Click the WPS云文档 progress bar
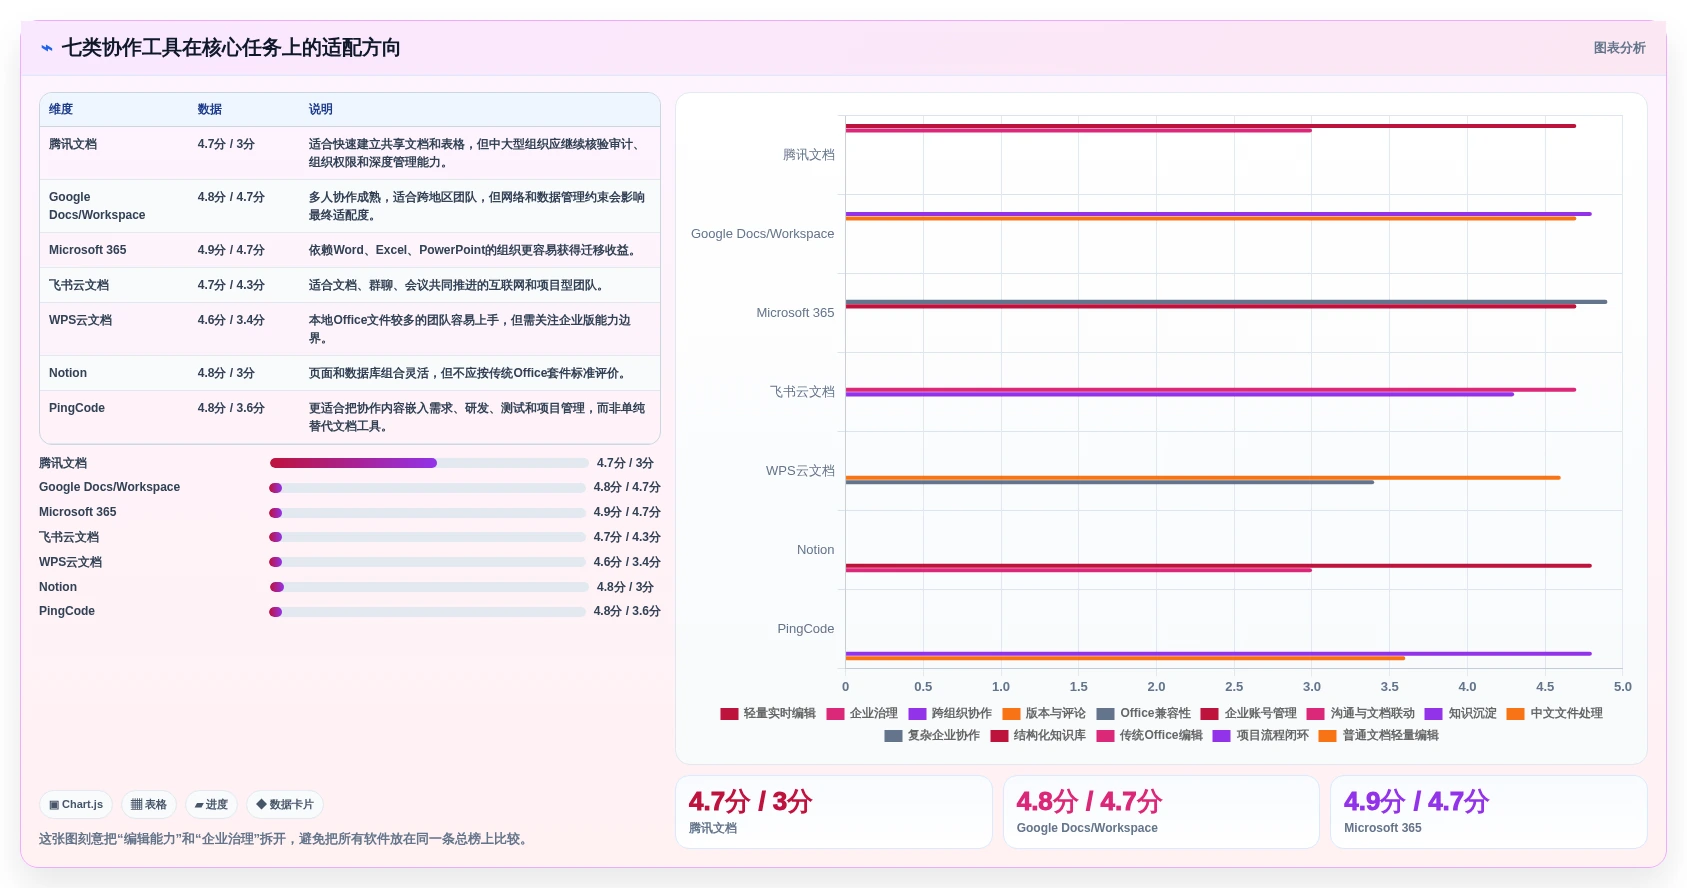 coord(427,562)
